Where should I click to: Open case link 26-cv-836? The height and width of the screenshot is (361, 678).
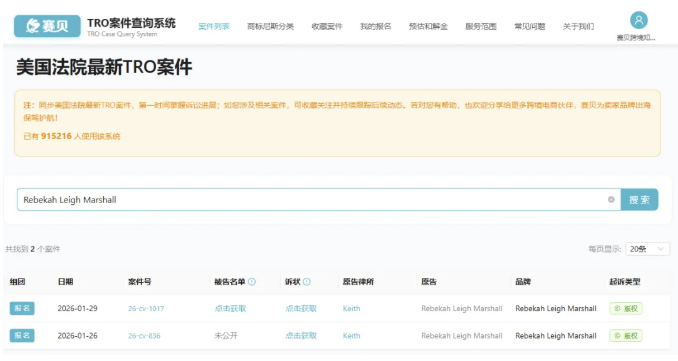point(144,336)
